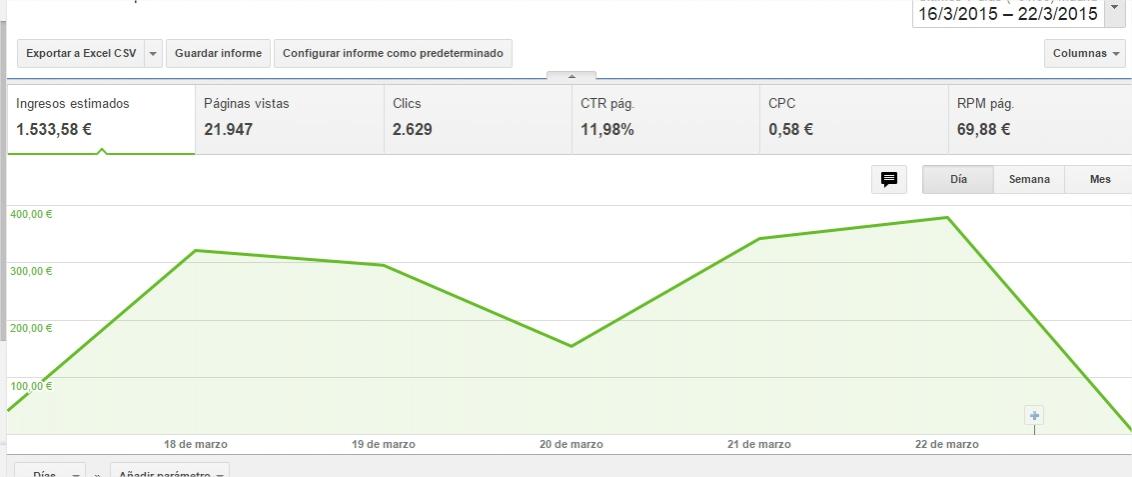Viewport: 1132px width, 477px height.
Task: Select the CTR pág. metric tab
Action: (665, 117)
